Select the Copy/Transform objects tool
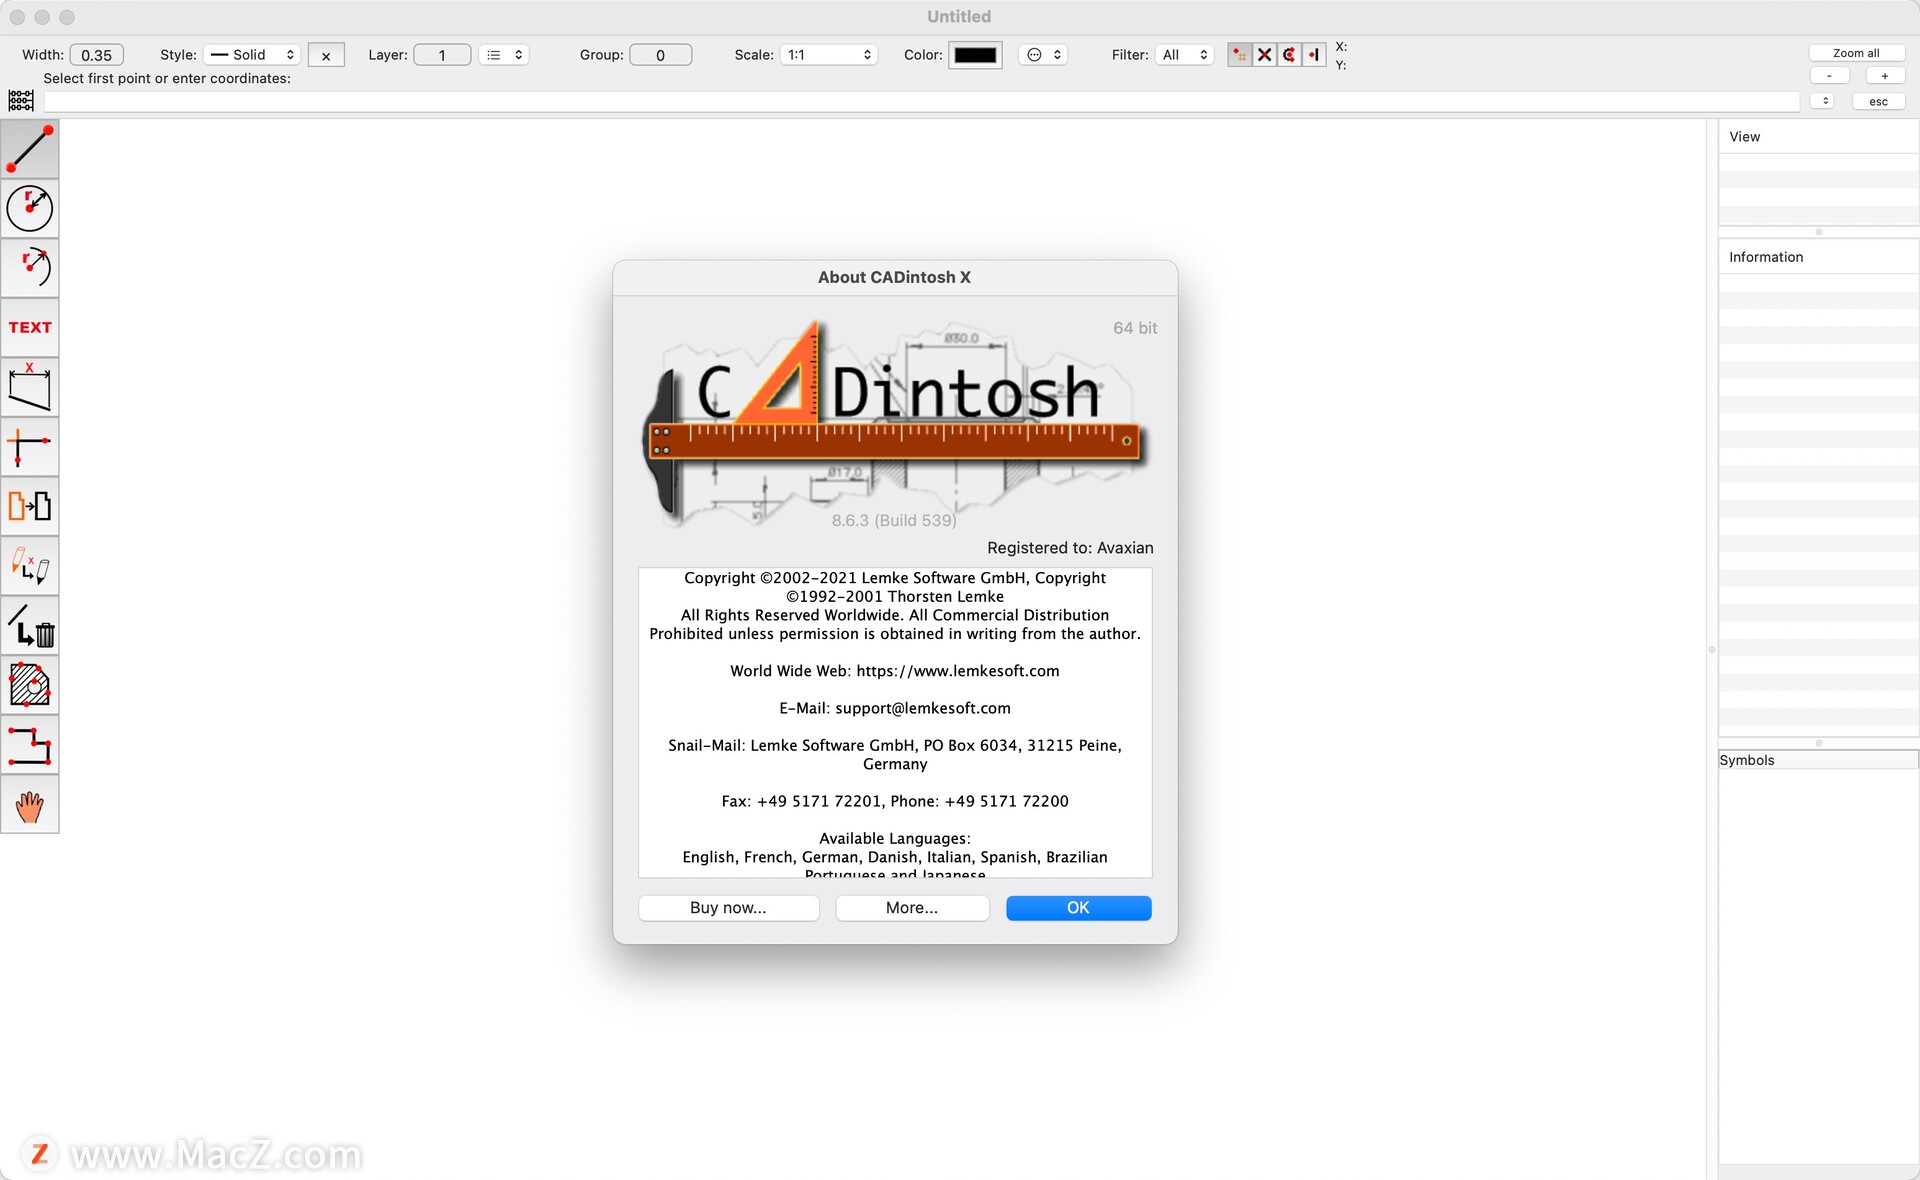Image resolution: width=1920 pixels, height=1180 pixels. point(30,506)
